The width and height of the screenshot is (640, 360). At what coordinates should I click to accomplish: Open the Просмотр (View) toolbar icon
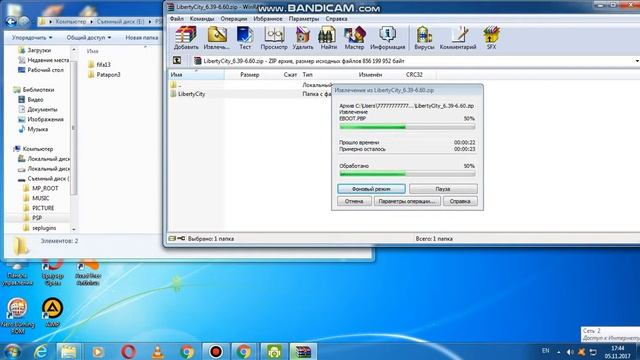[x=274, y=38]
